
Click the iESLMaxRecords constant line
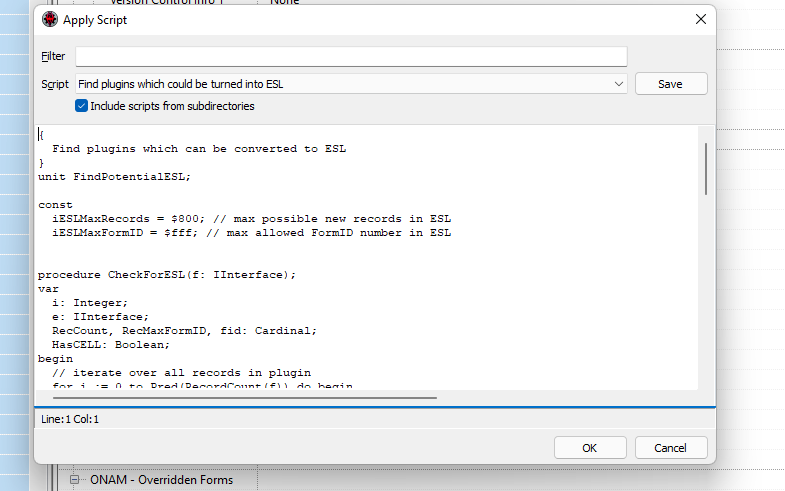click(x=251, y=219)
